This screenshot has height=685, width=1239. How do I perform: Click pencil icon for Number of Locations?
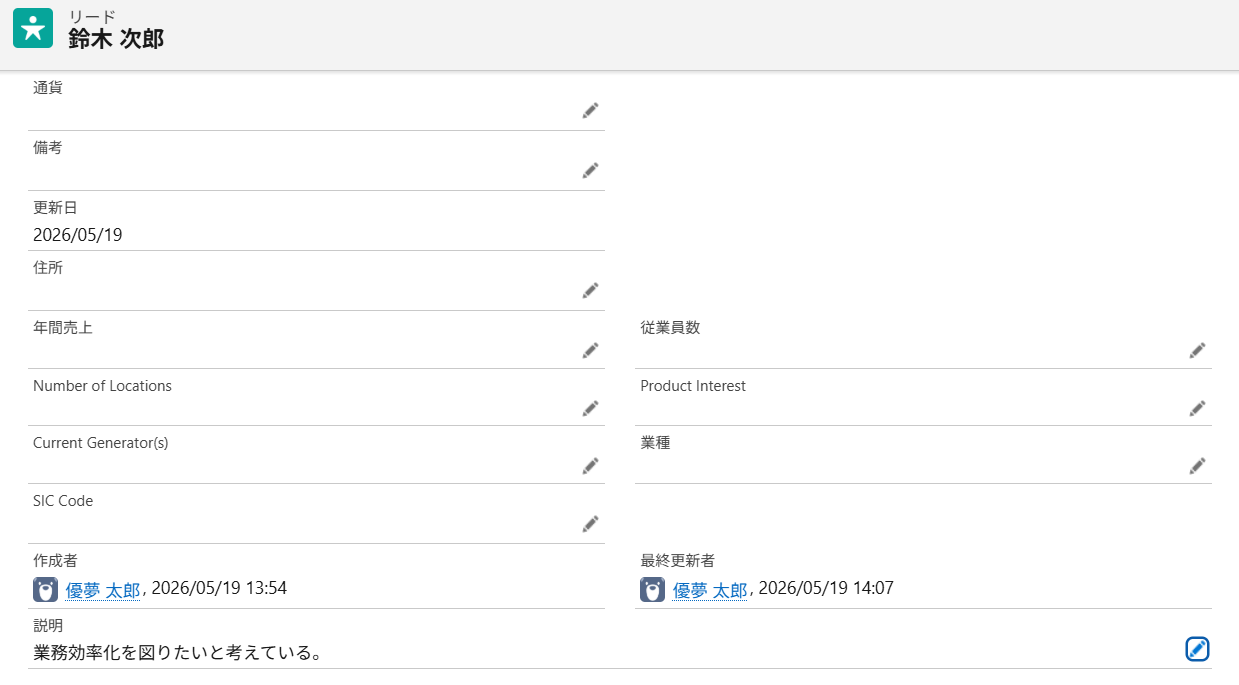click(590, 408)
